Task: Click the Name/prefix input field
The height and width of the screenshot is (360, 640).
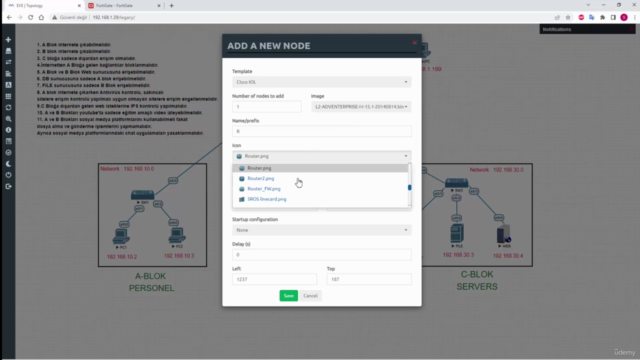Action: click(x=322, y=131)
